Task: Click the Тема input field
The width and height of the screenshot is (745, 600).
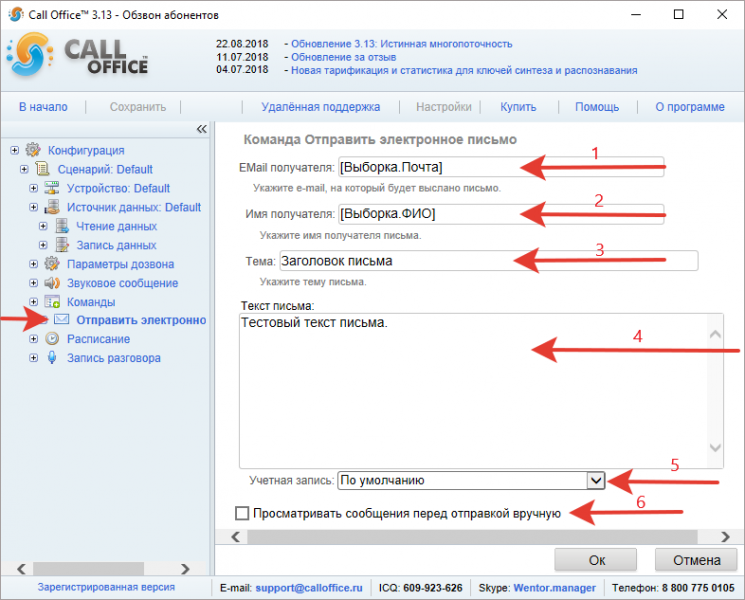Action: [488, 261]
